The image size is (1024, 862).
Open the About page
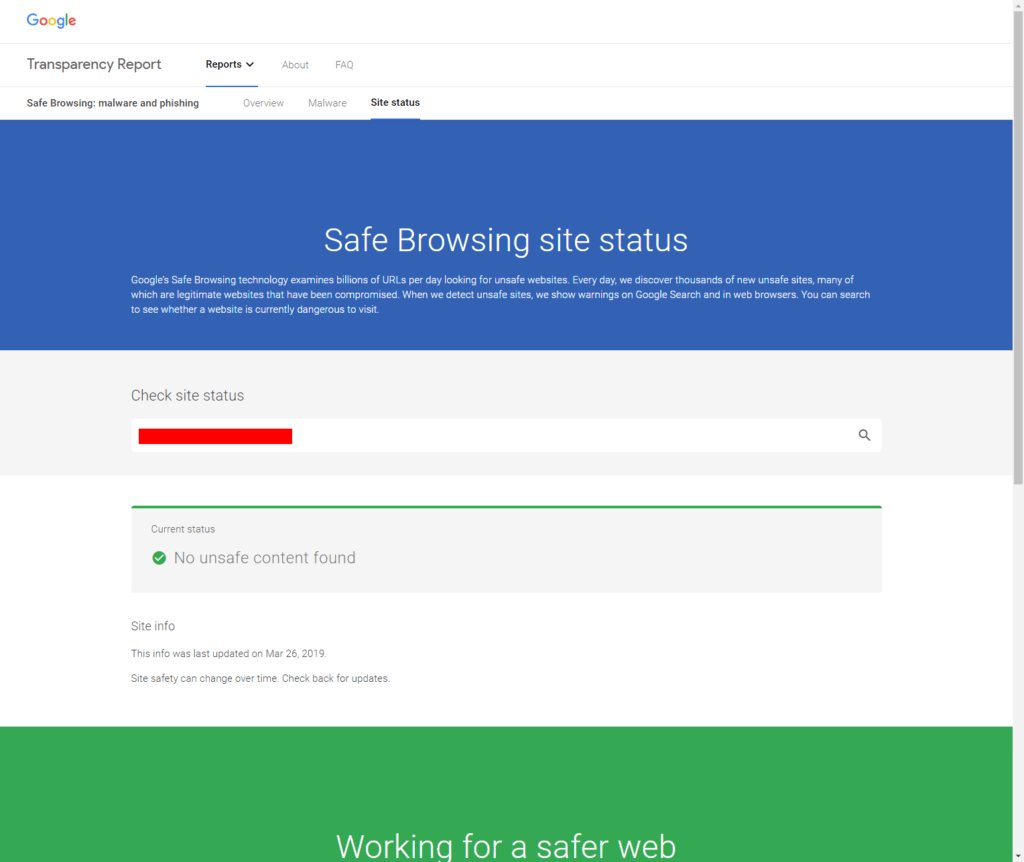pyautogui.click(x=295, y=65)
